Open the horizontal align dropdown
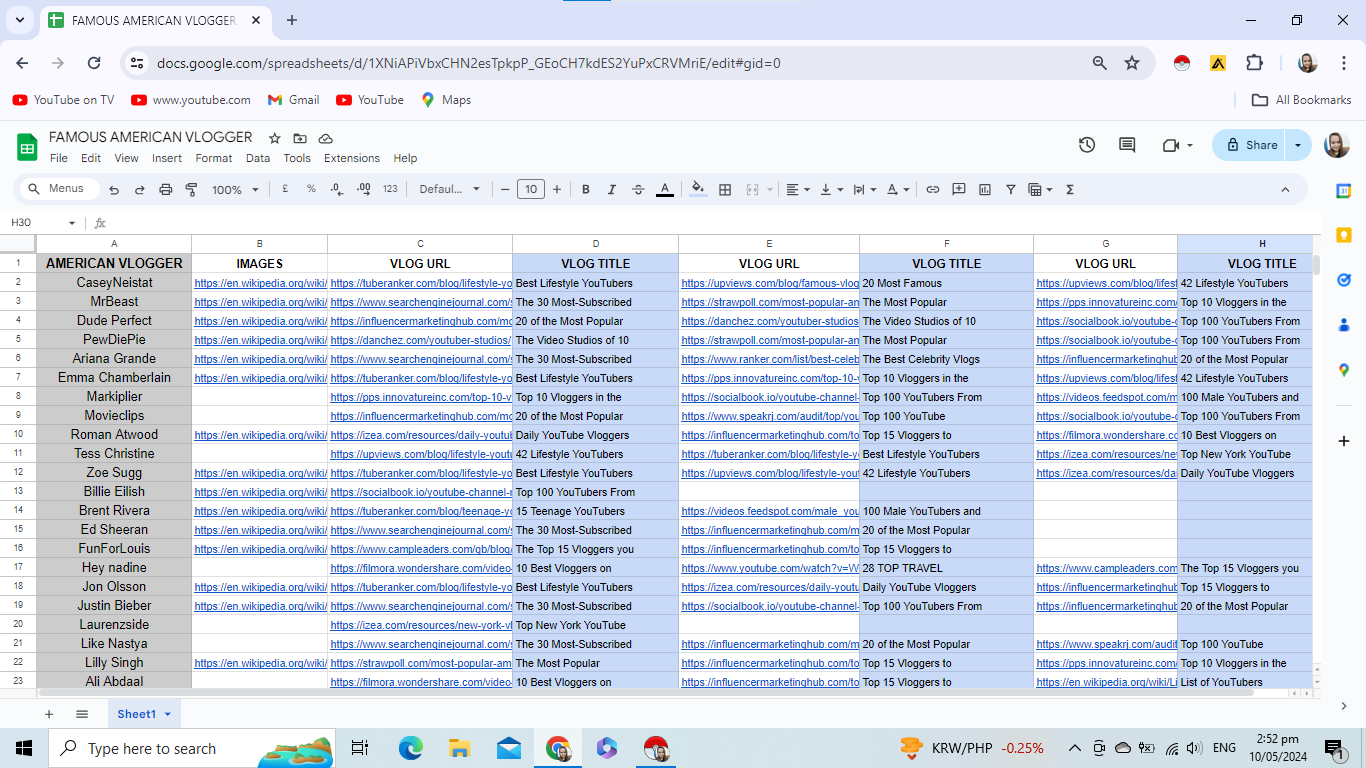Image resolution: width=1366 pixels, height=768 pixels. click(797, 189)
